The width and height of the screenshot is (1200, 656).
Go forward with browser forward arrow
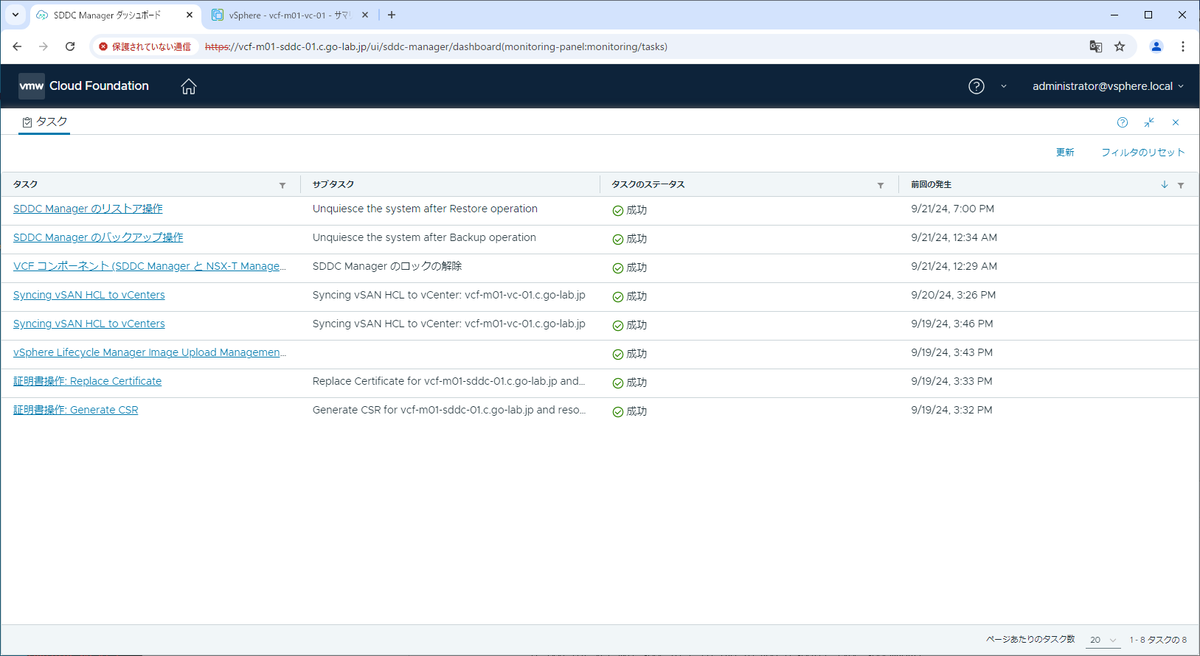[x=43, y=46]
